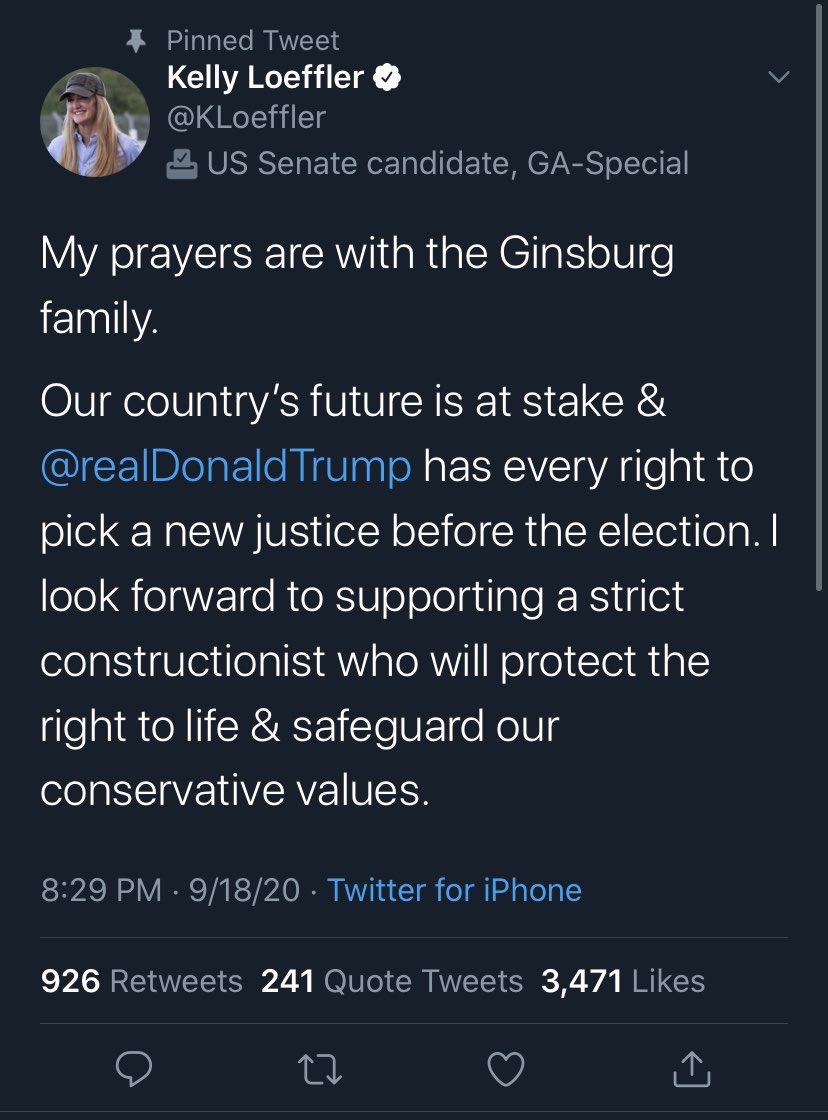Open the share tweet icon

click(x=692, y=1069)
